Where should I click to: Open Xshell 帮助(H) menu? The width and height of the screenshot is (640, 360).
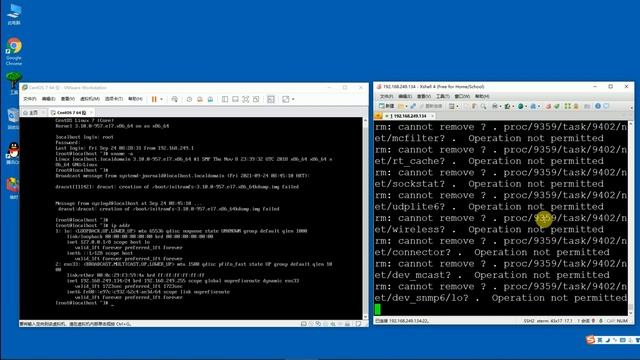tap(482, 96)
